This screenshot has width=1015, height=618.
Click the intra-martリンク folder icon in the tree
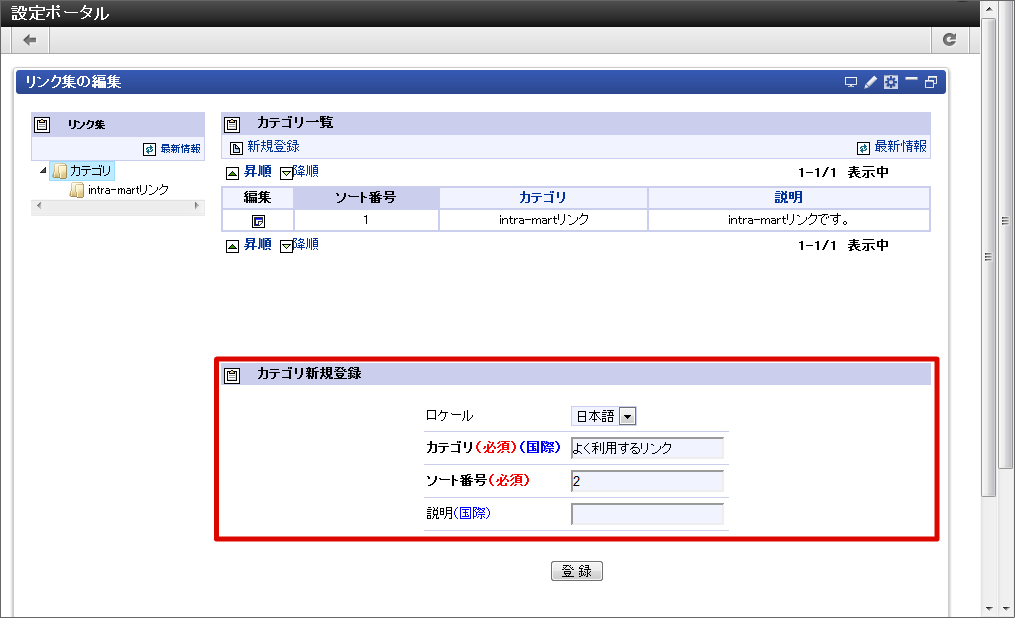coord(77,190)
